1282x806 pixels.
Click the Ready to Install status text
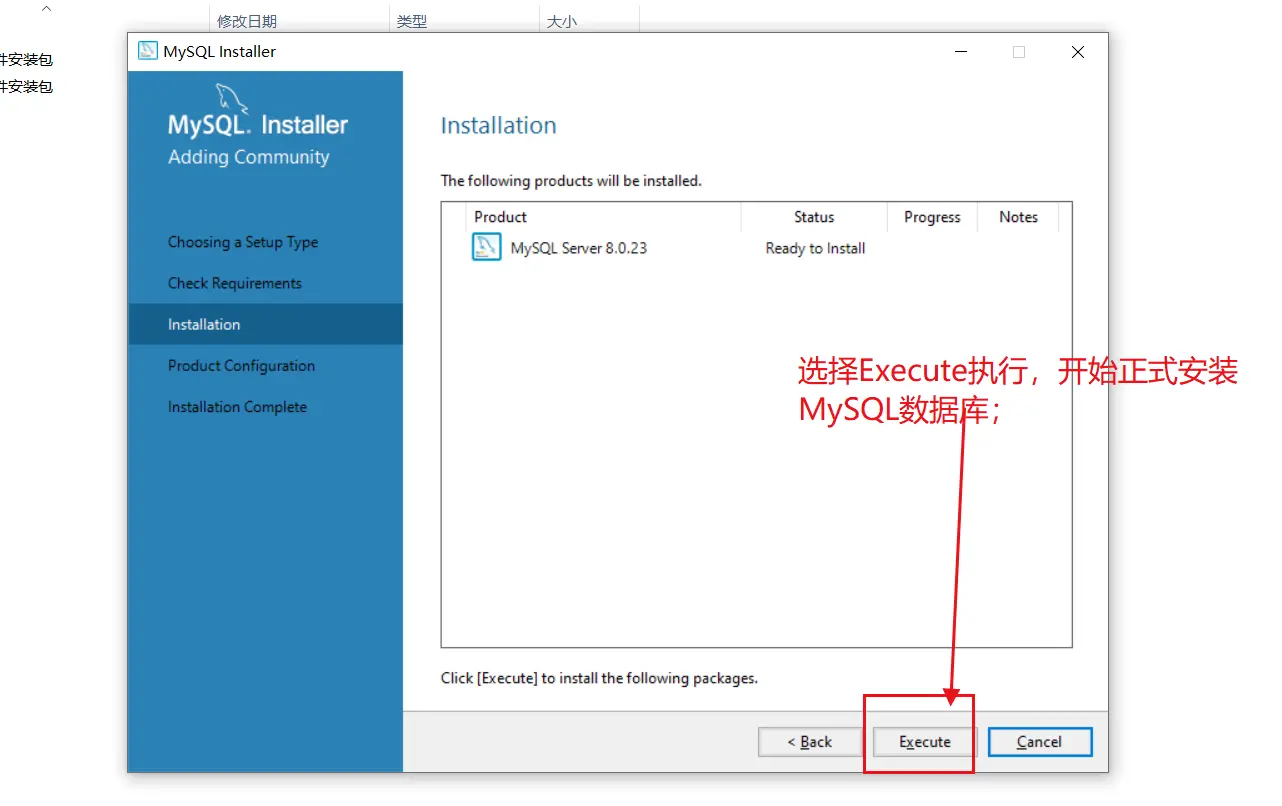pyautogui.click(x=815, y=248)
